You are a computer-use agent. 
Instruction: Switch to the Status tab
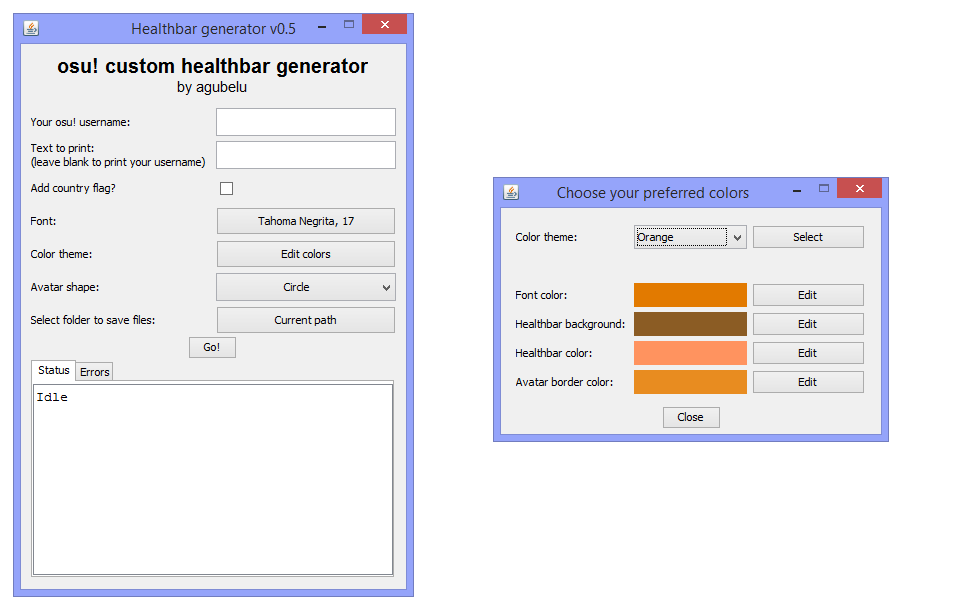tap(53, 370)
